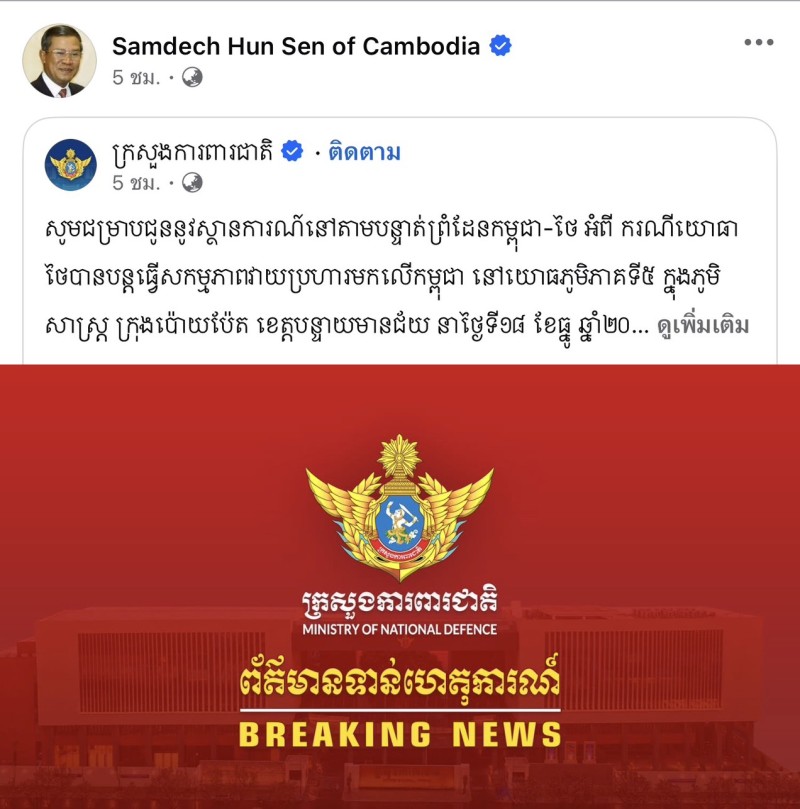
Task: Expand post text with ดูเพิ่มเติม
Action: tap(703, 326)
